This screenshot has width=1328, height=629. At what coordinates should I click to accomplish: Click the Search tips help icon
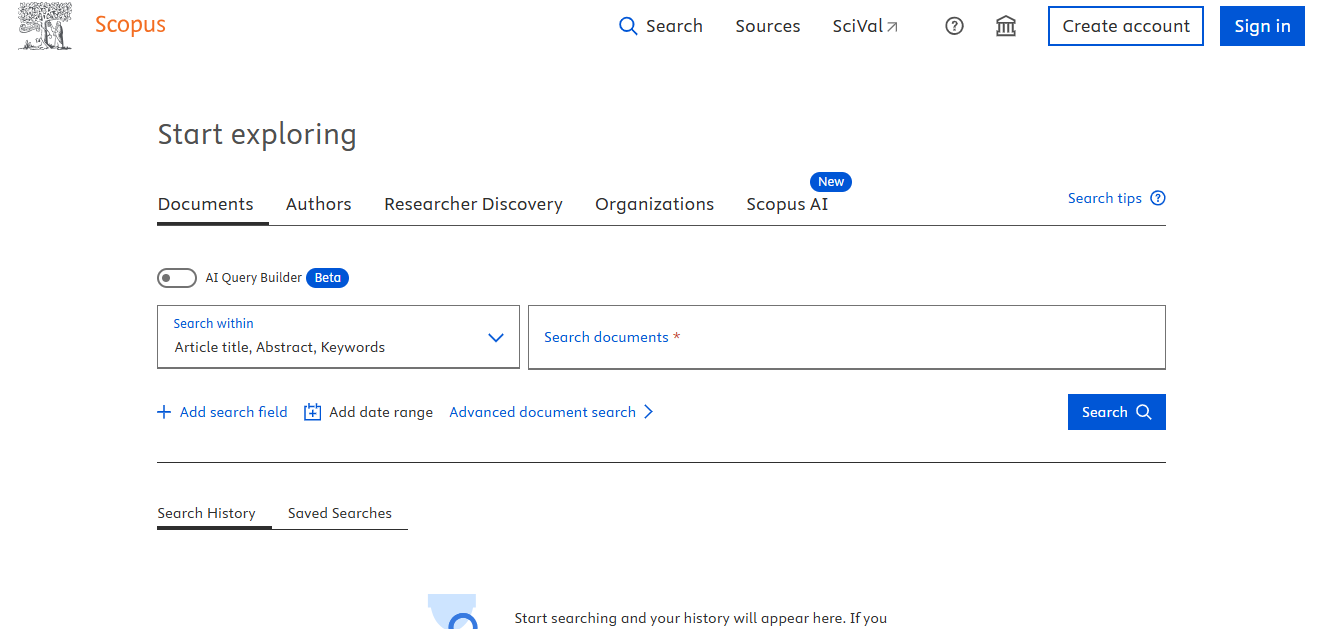[1158, 198]
